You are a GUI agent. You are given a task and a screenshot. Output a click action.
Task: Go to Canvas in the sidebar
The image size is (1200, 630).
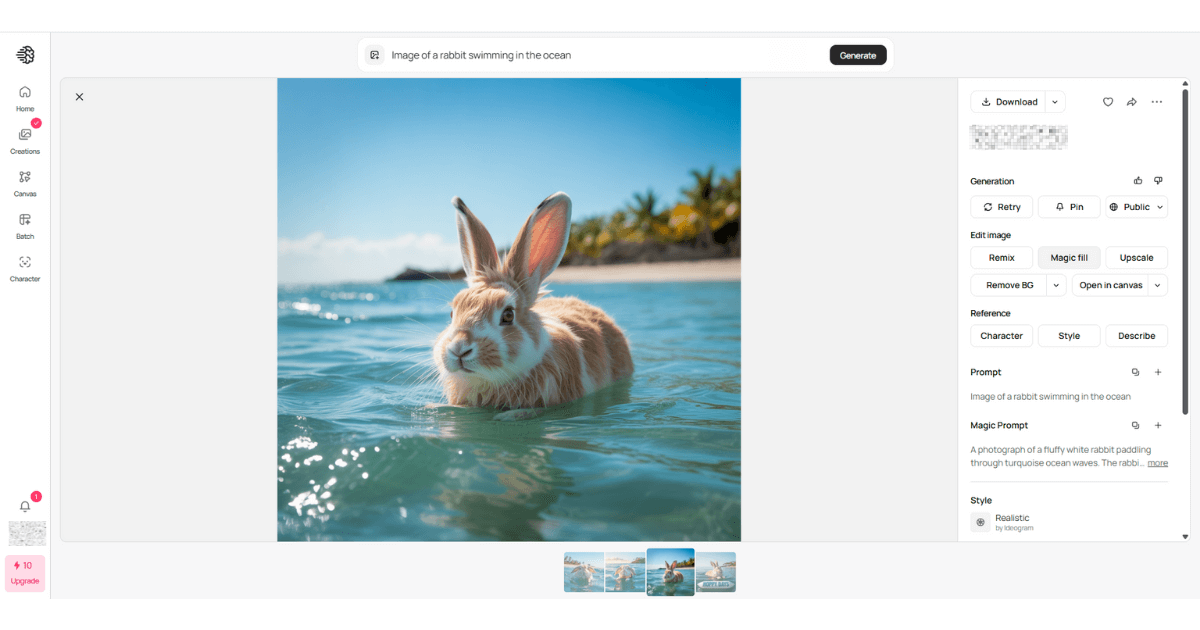[x=25, y=182]
